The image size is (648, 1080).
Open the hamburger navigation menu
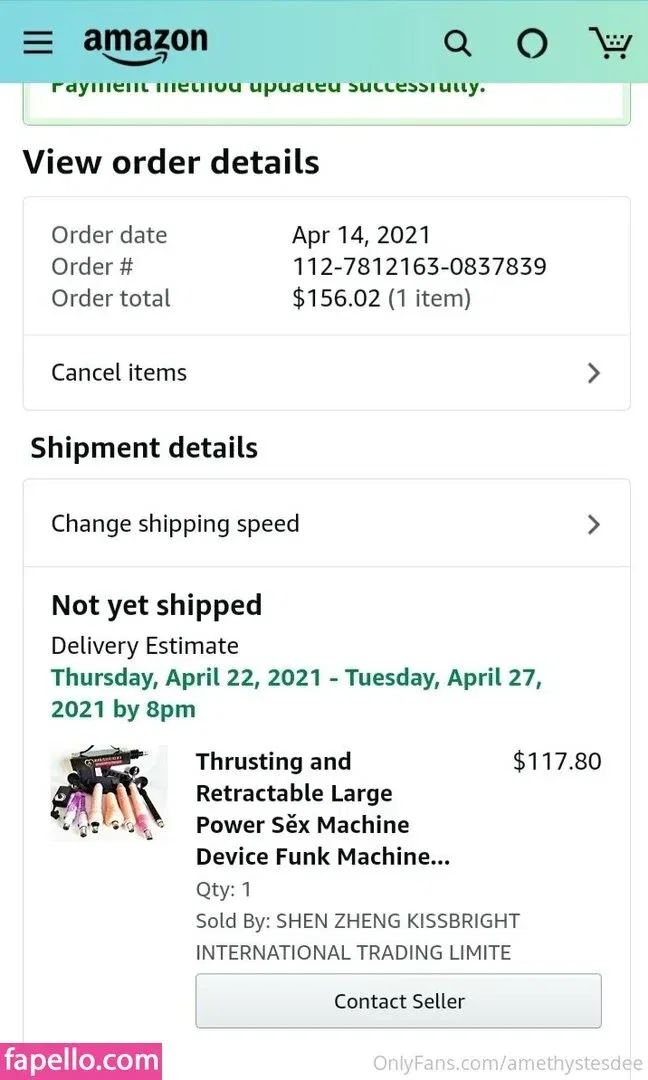[x=38, y=42]
